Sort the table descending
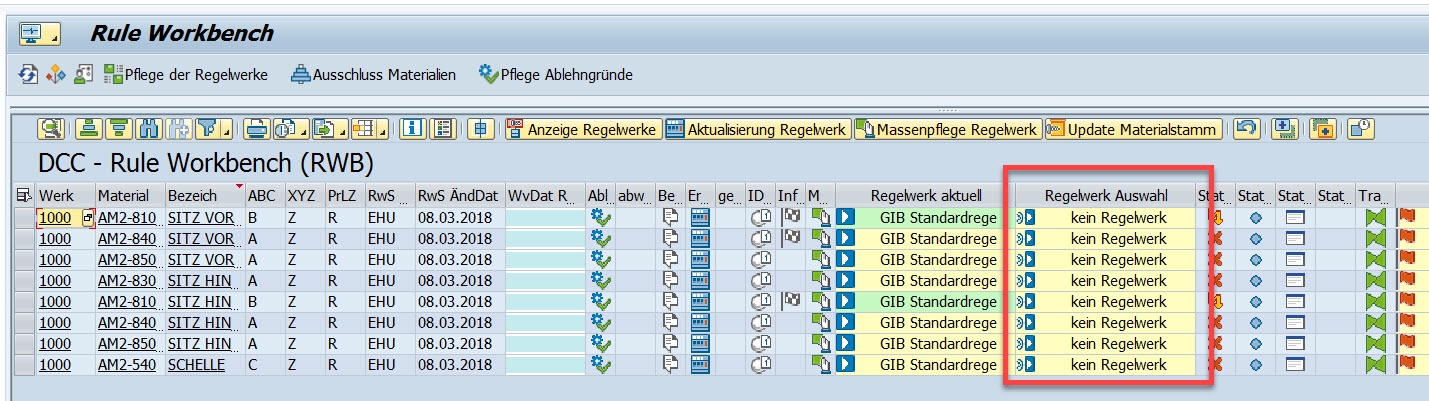Screen dimensions: 1429x401 click(x=119, y=129)
